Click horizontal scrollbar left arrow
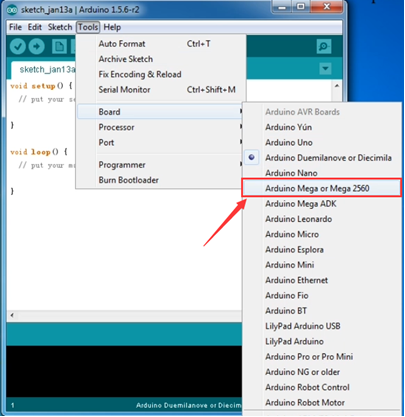The width and height of the screenshot is (405, 417). tap(12, 315)
